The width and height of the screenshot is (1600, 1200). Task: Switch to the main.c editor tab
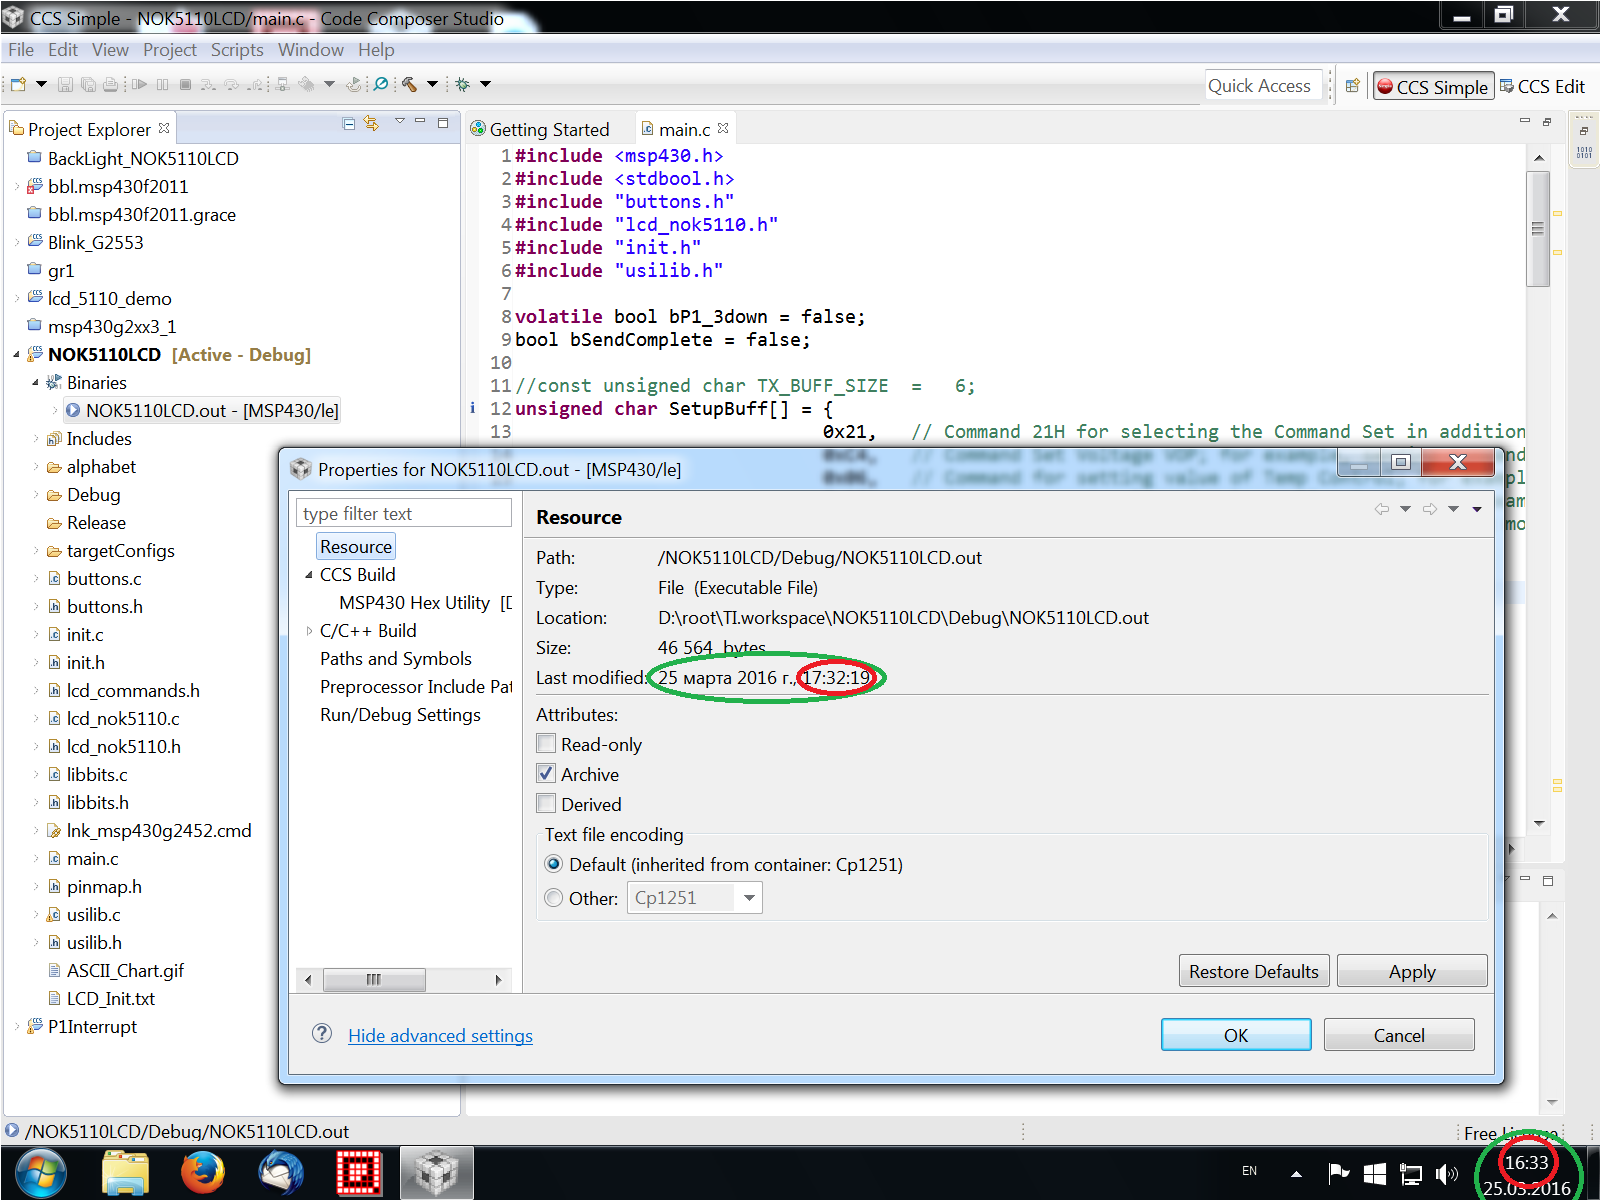(x=685, y=129)
